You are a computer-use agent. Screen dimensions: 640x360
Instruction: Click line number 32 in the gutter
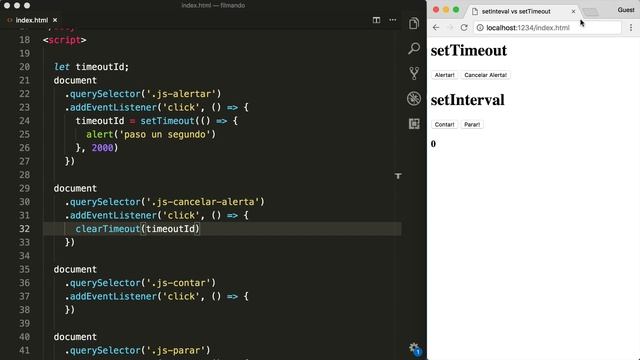(24, 229)
